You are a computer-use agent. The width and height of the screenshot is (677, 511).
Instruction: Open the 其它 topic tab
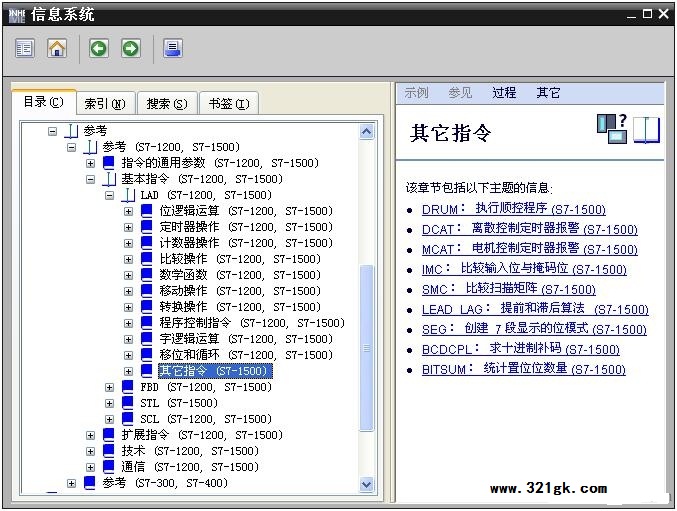click(548, 92)
